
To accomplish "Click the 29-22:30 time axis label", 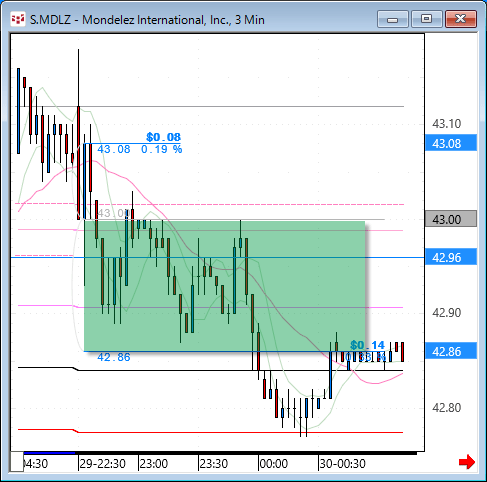I will pos(103,464).
